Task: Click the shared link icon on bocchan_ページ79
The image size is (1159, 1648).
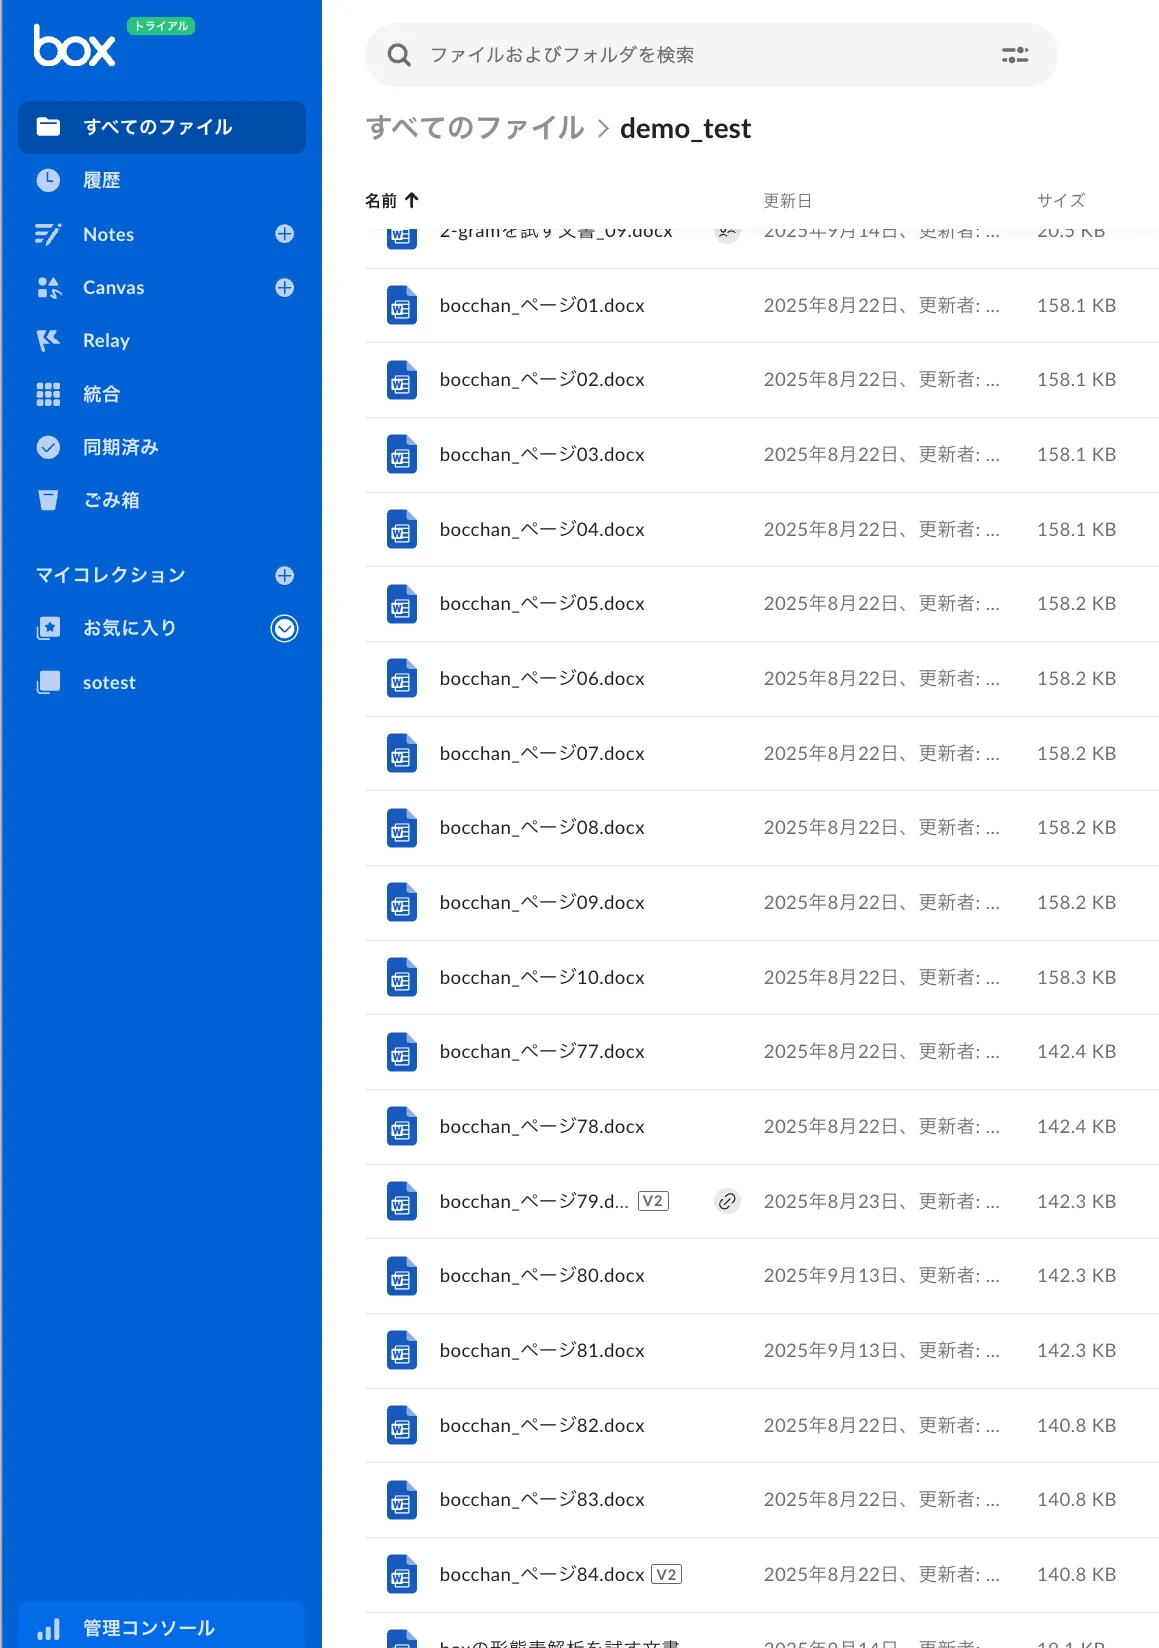Action: 727,1201
